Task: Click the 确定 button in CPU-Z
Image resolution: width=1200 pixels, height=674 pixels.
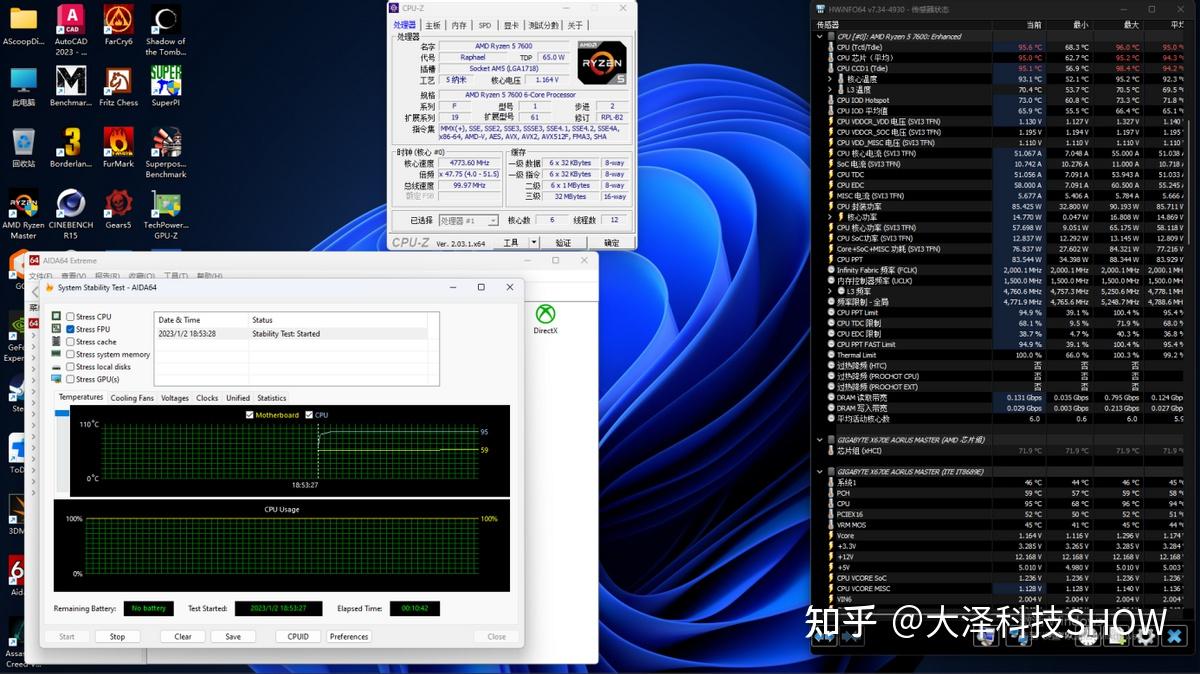Action: pyautogui.click(x=611, y=242)
